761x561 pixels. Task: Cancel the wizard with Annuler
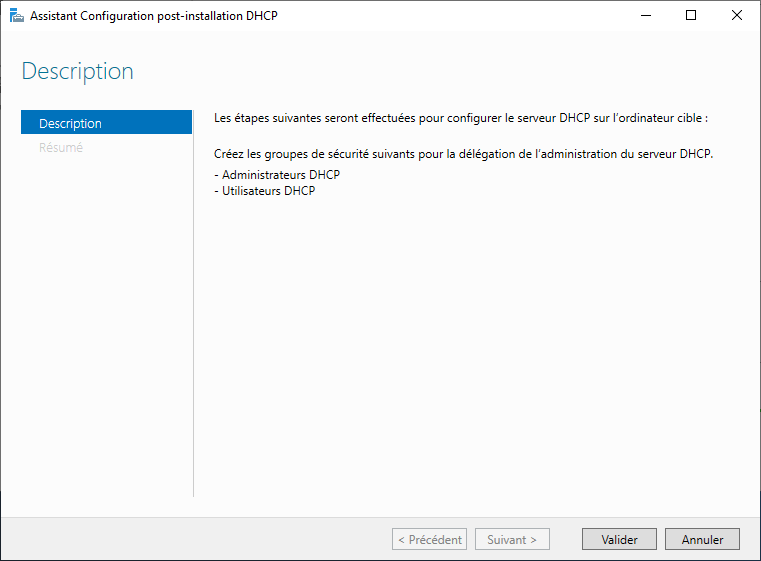pos(702,539)
